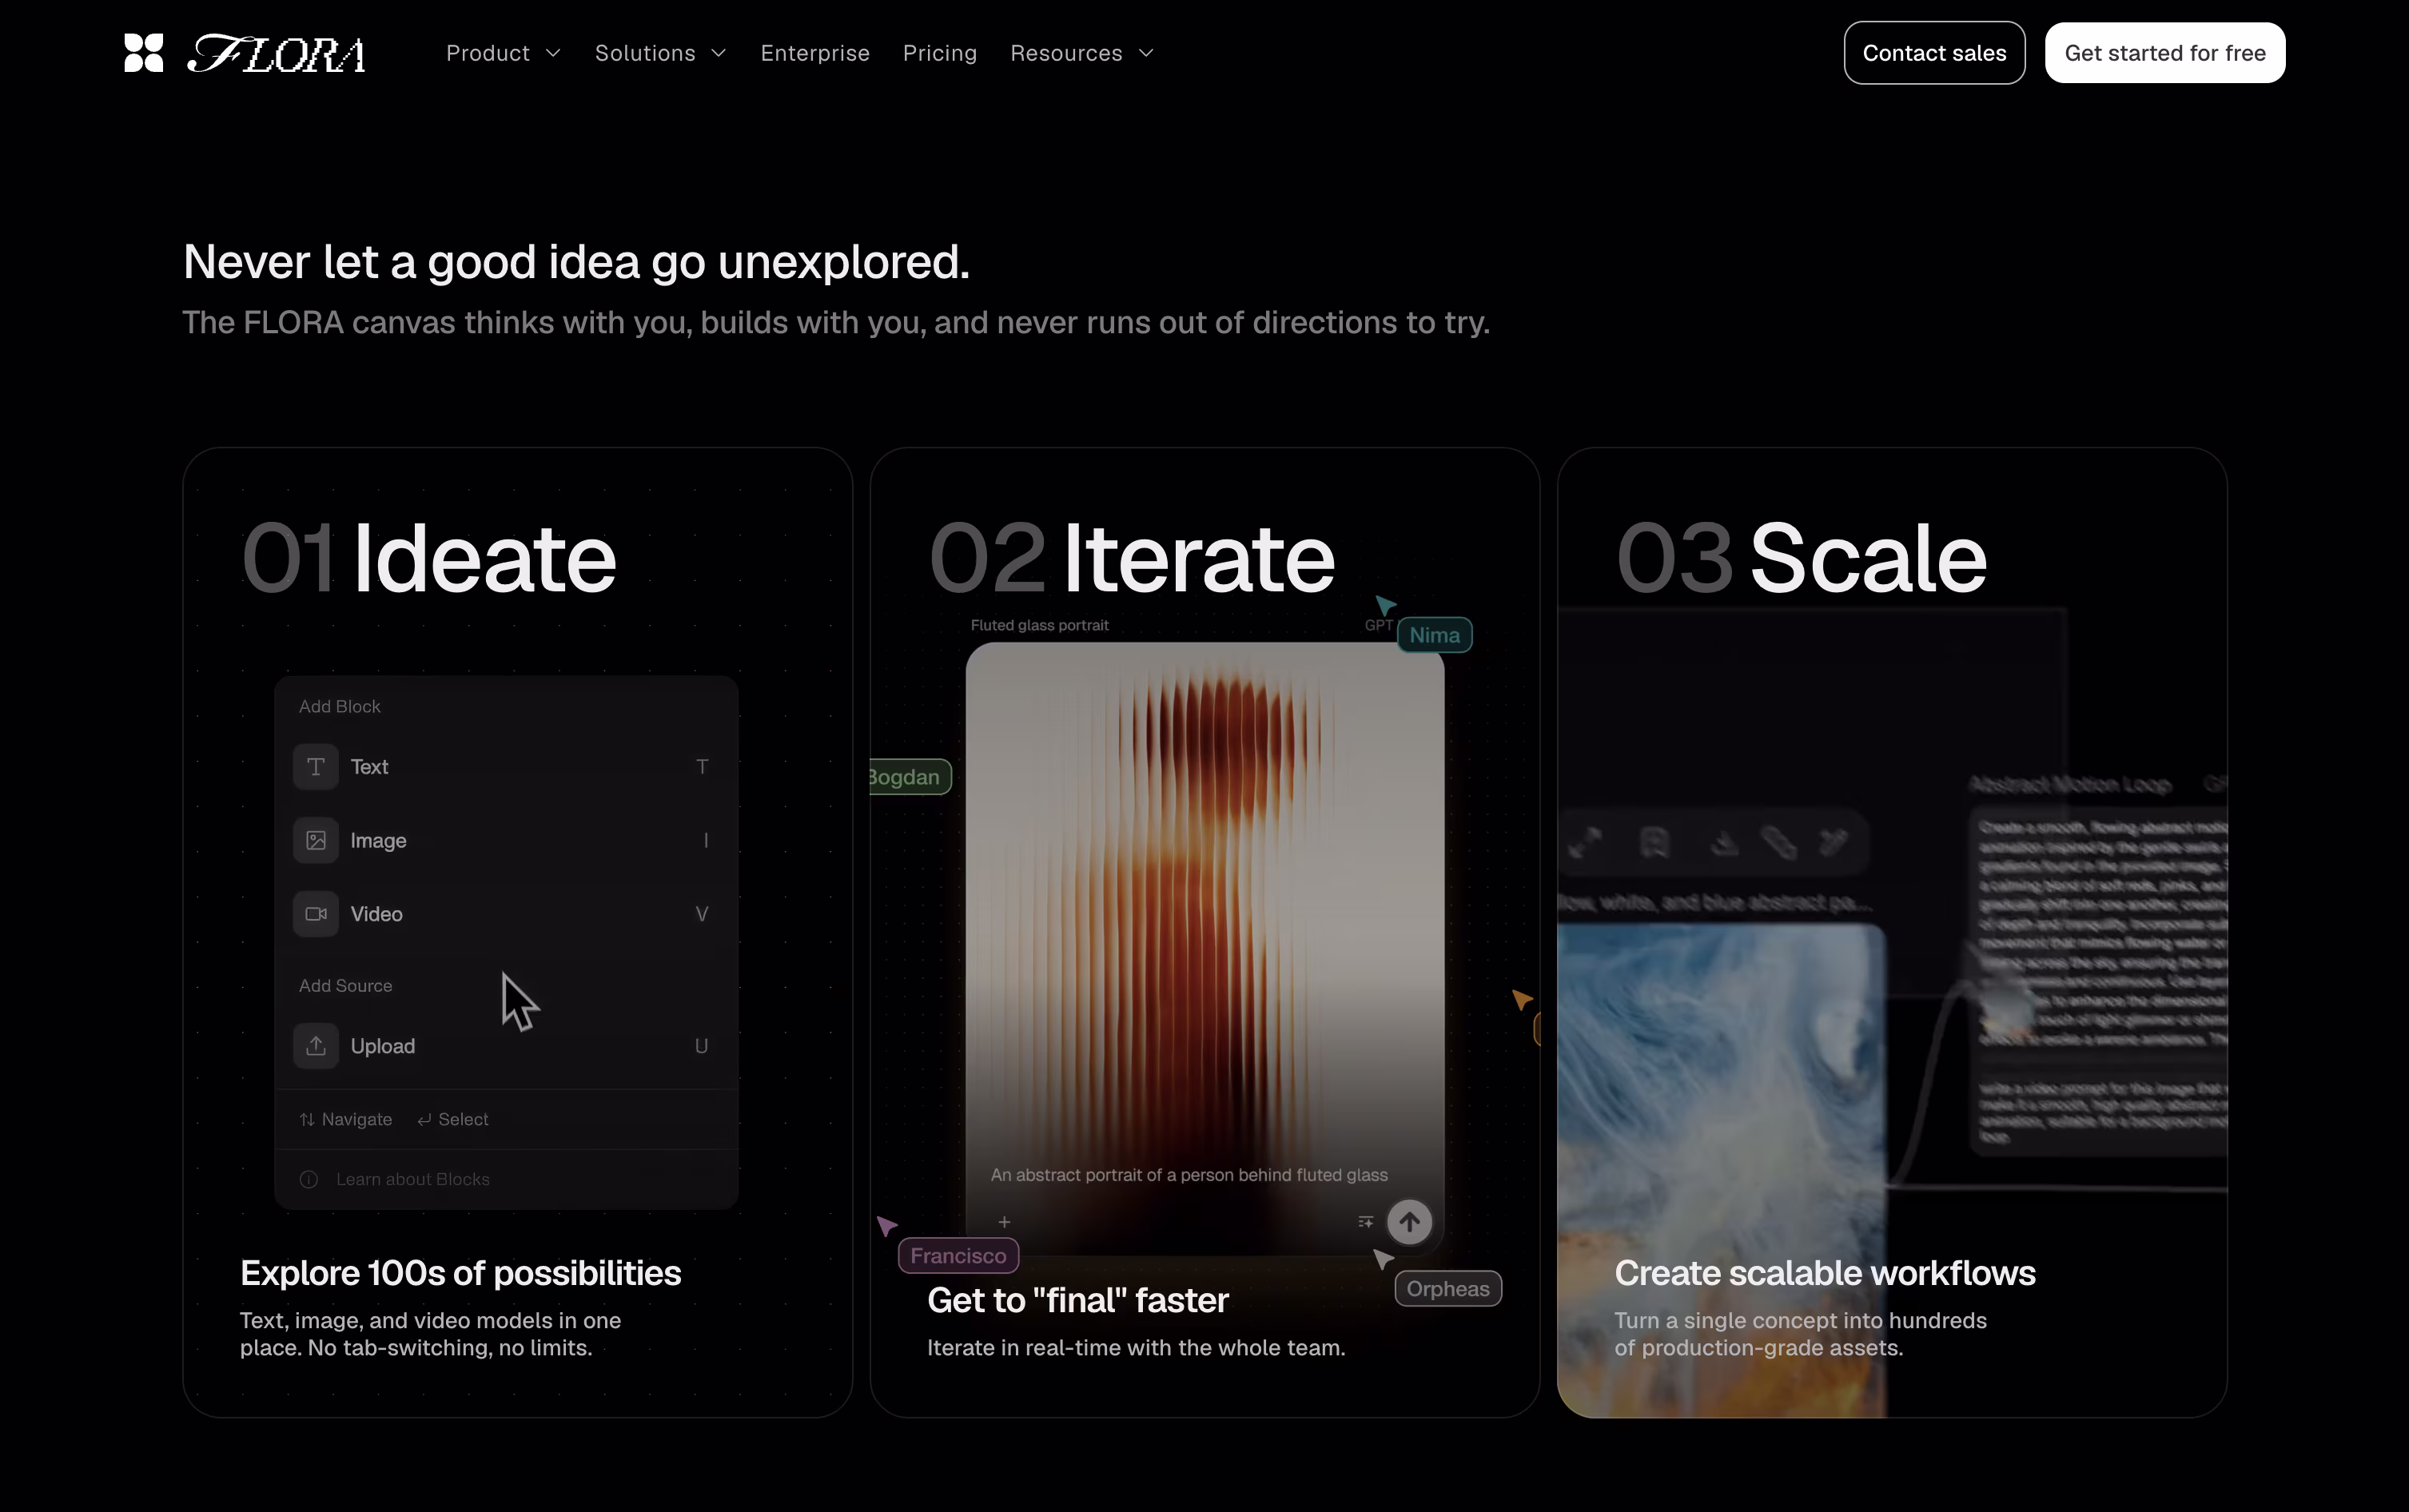Screen dimensions: 2409x1512
Task: Expand the Product dropdown chevron
Action: tap(553, 53)
